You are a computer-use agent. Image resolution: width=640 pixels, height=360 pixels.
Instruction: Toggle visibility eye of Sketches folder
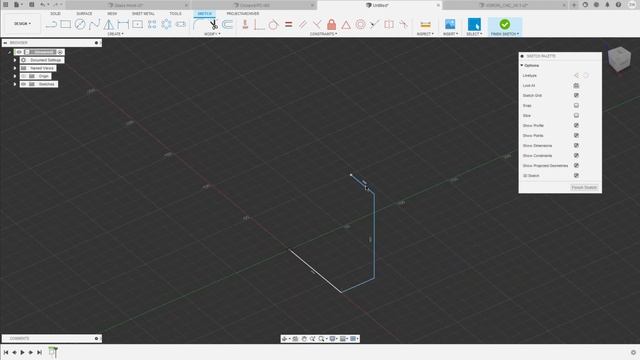coord(24,84)
